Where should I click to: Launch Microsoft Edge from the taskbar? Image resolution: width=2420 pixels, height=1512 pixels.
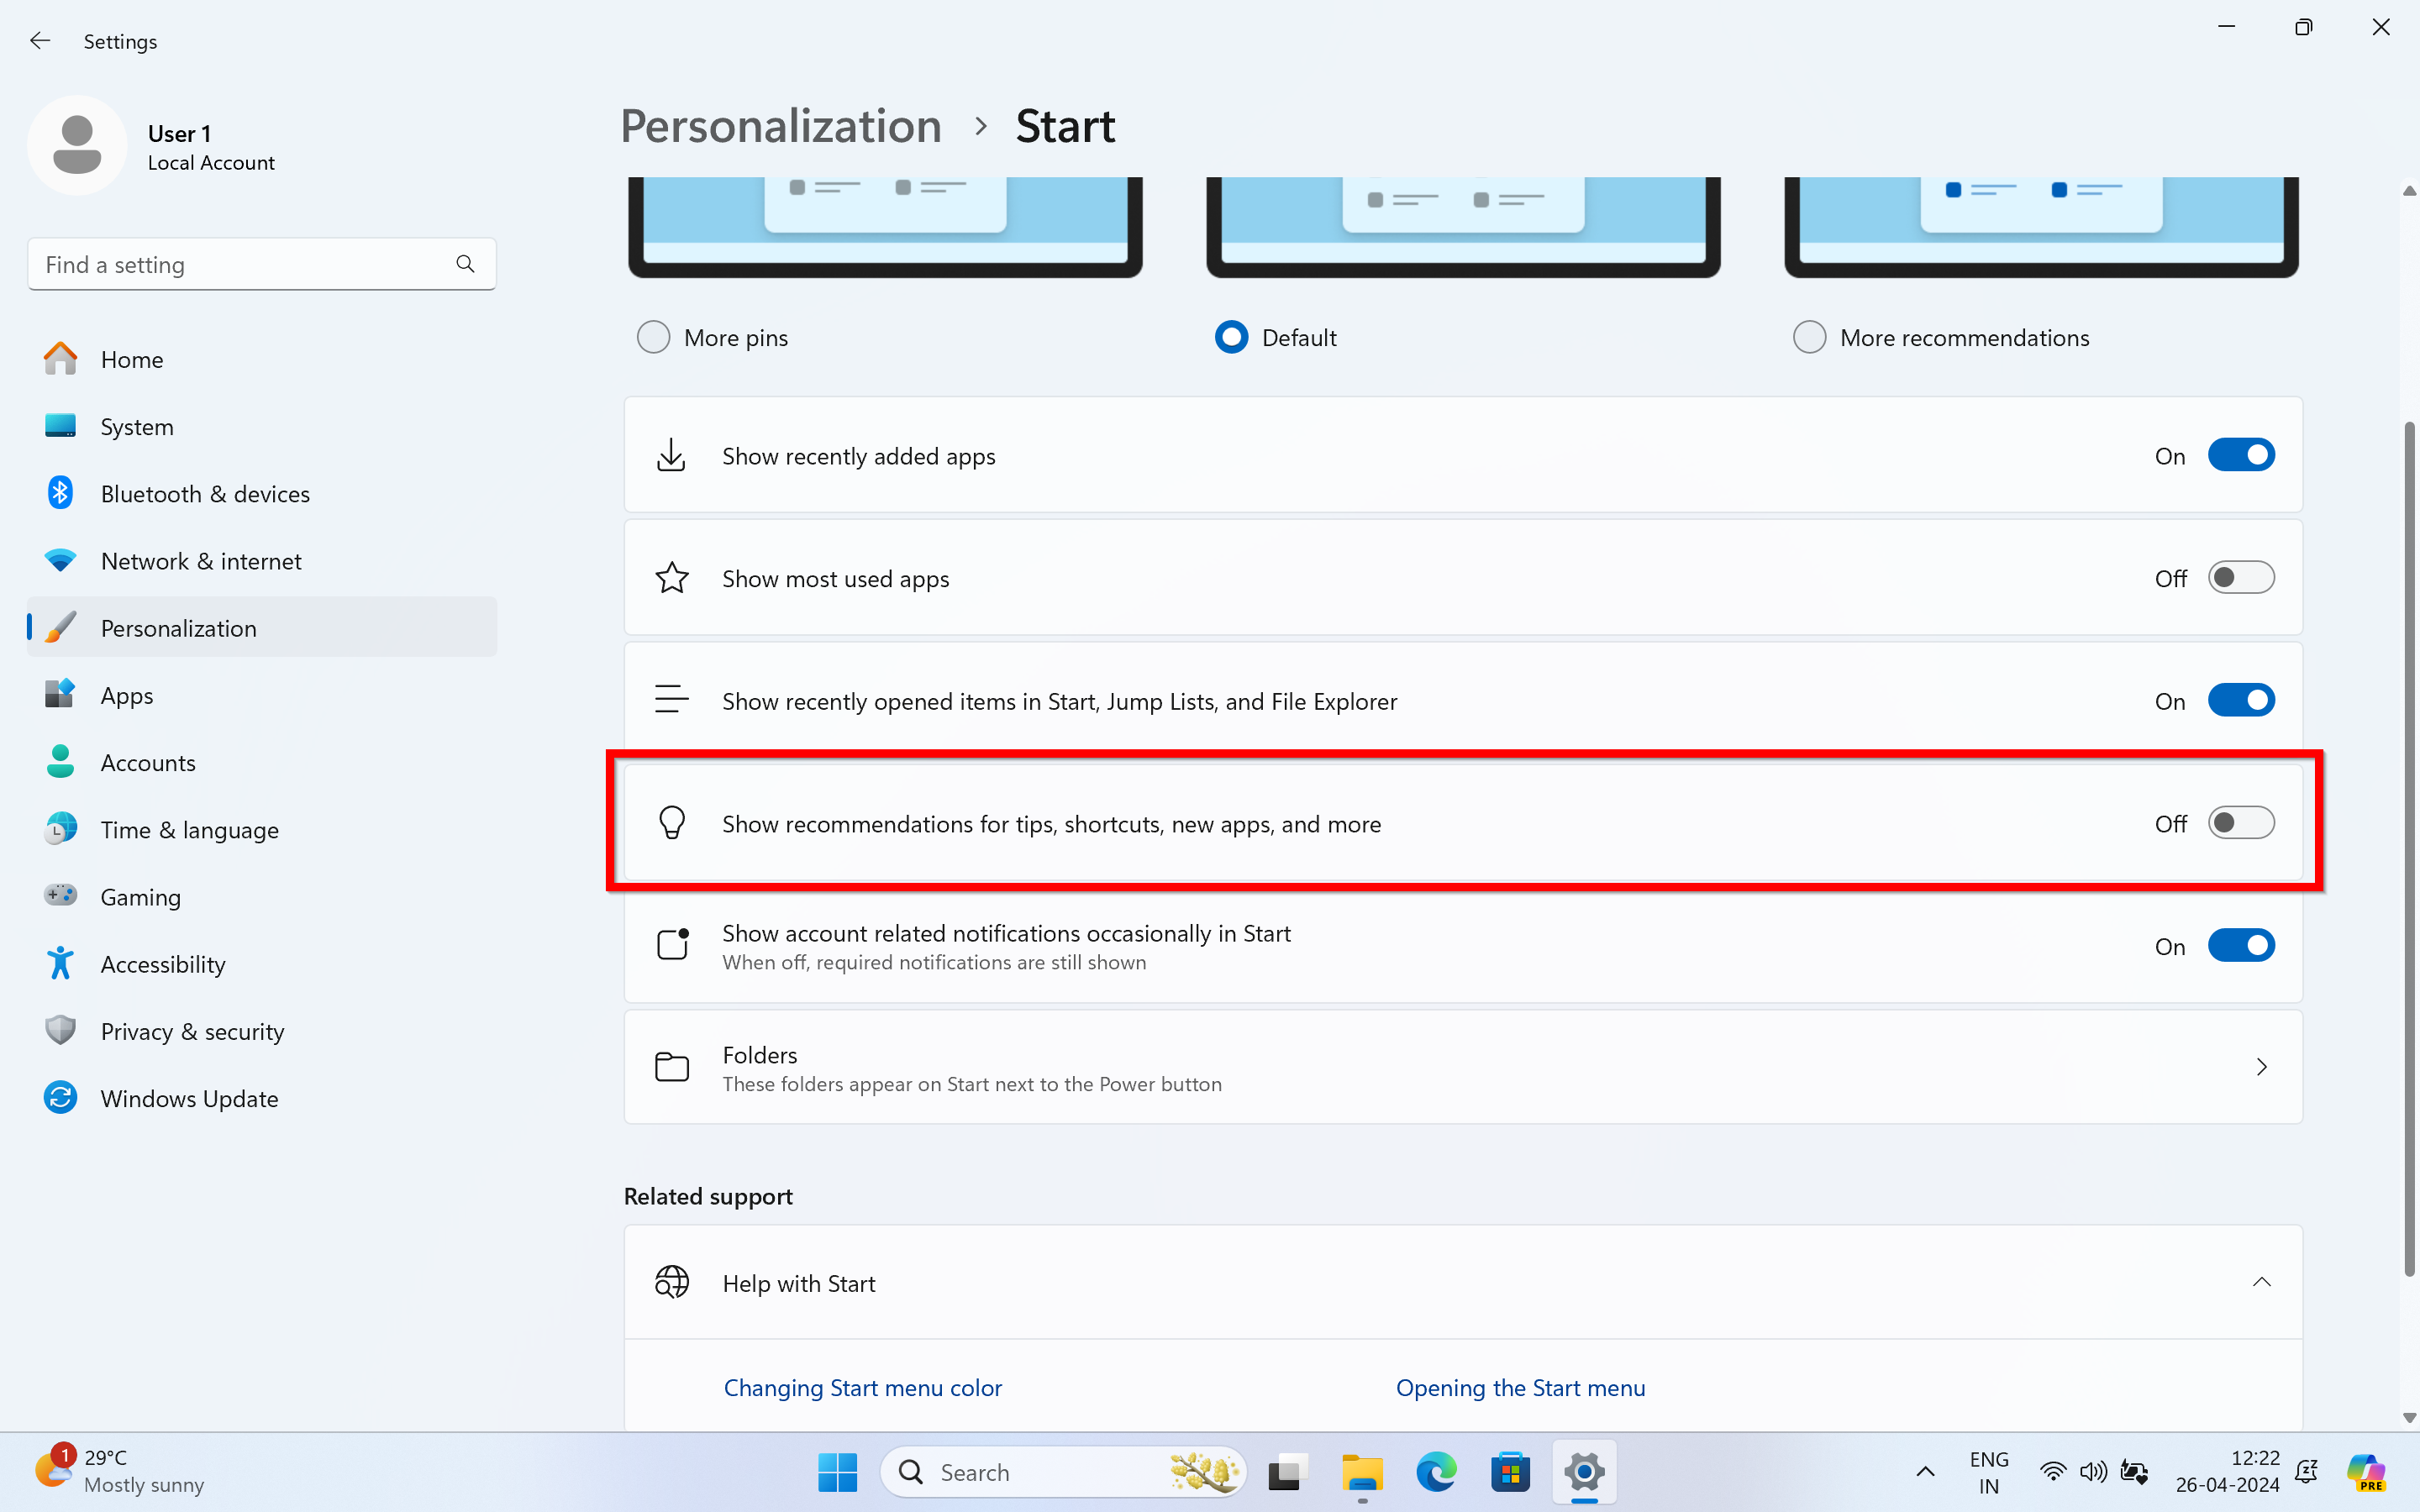coord(1436,1472)
